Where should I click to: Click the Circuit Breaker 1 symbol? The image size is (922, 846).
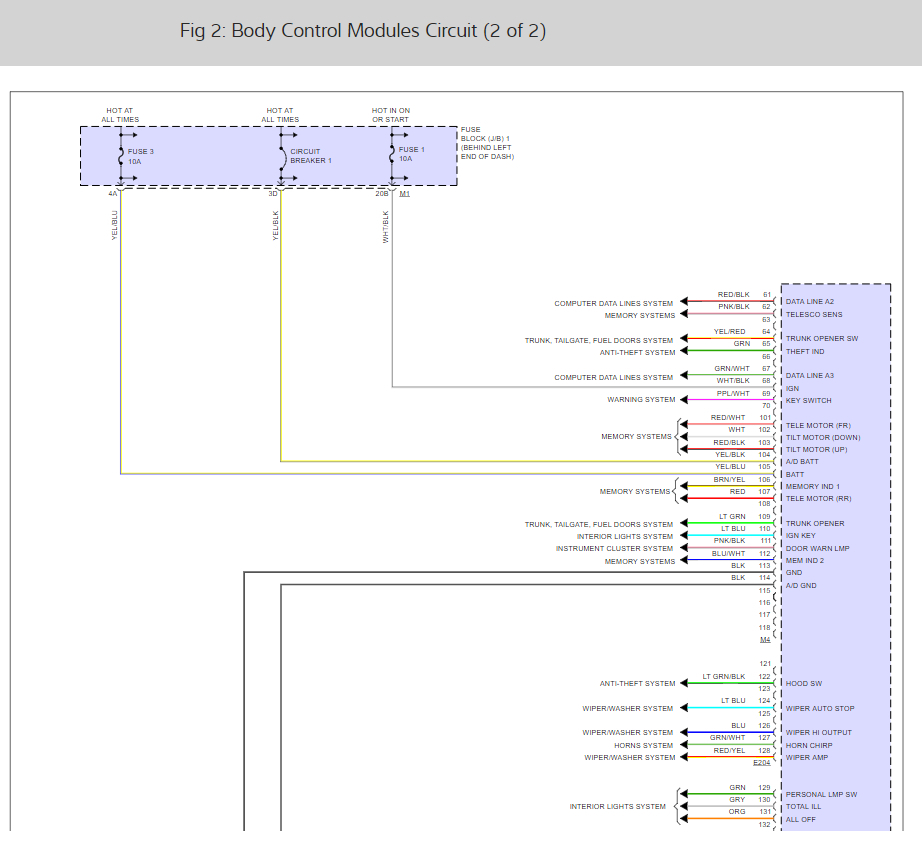281,156
